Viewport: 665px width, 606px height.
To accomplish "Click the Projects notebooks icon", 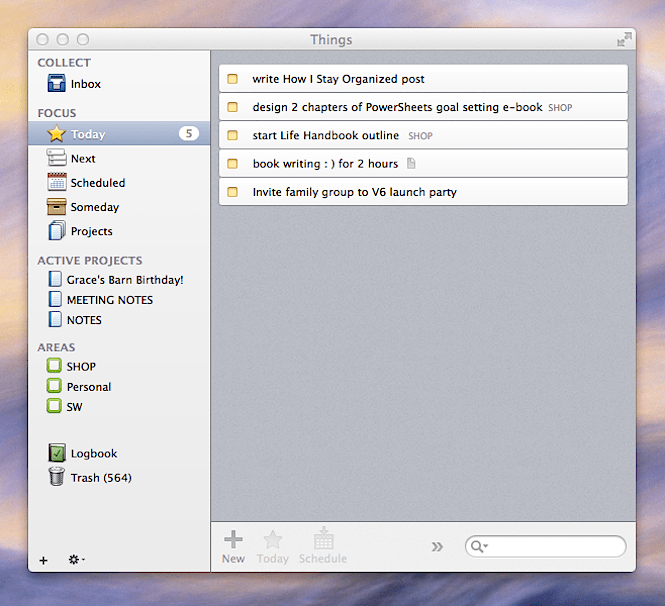I will pos(56,231).
